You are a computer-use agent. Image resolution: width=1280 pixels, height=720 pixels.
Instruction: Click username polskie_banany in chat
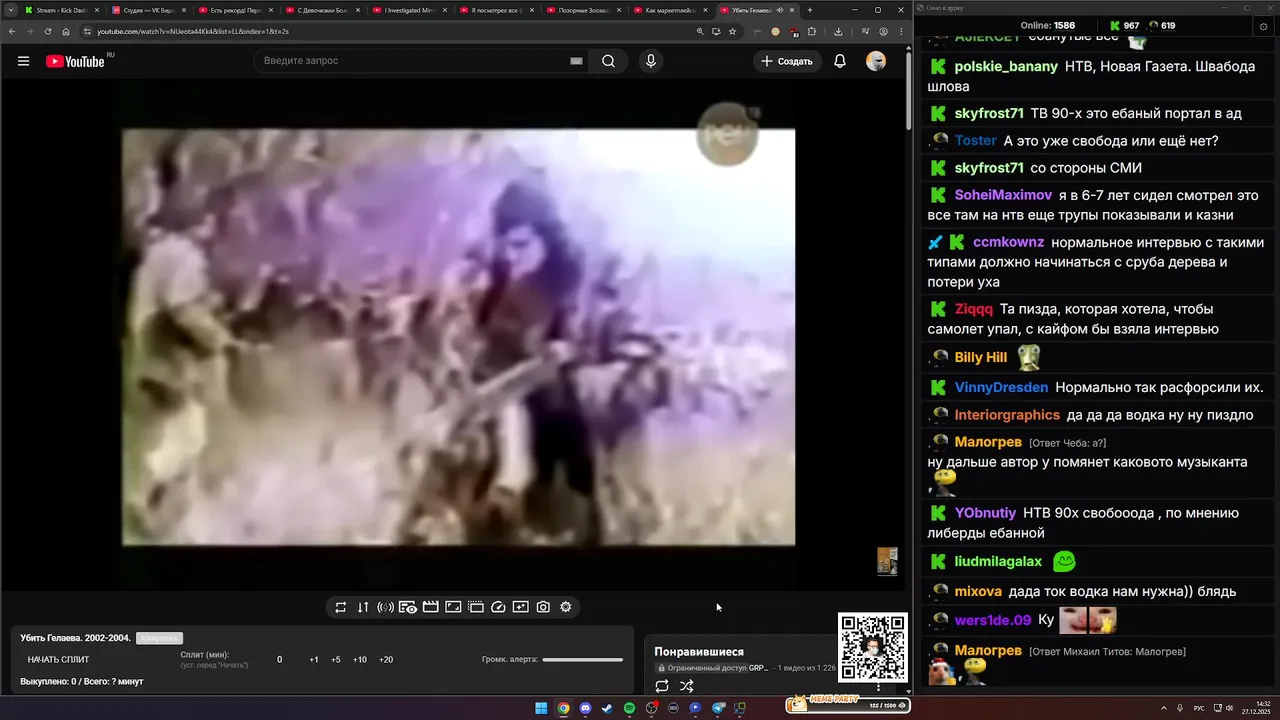coord(1006,67)
